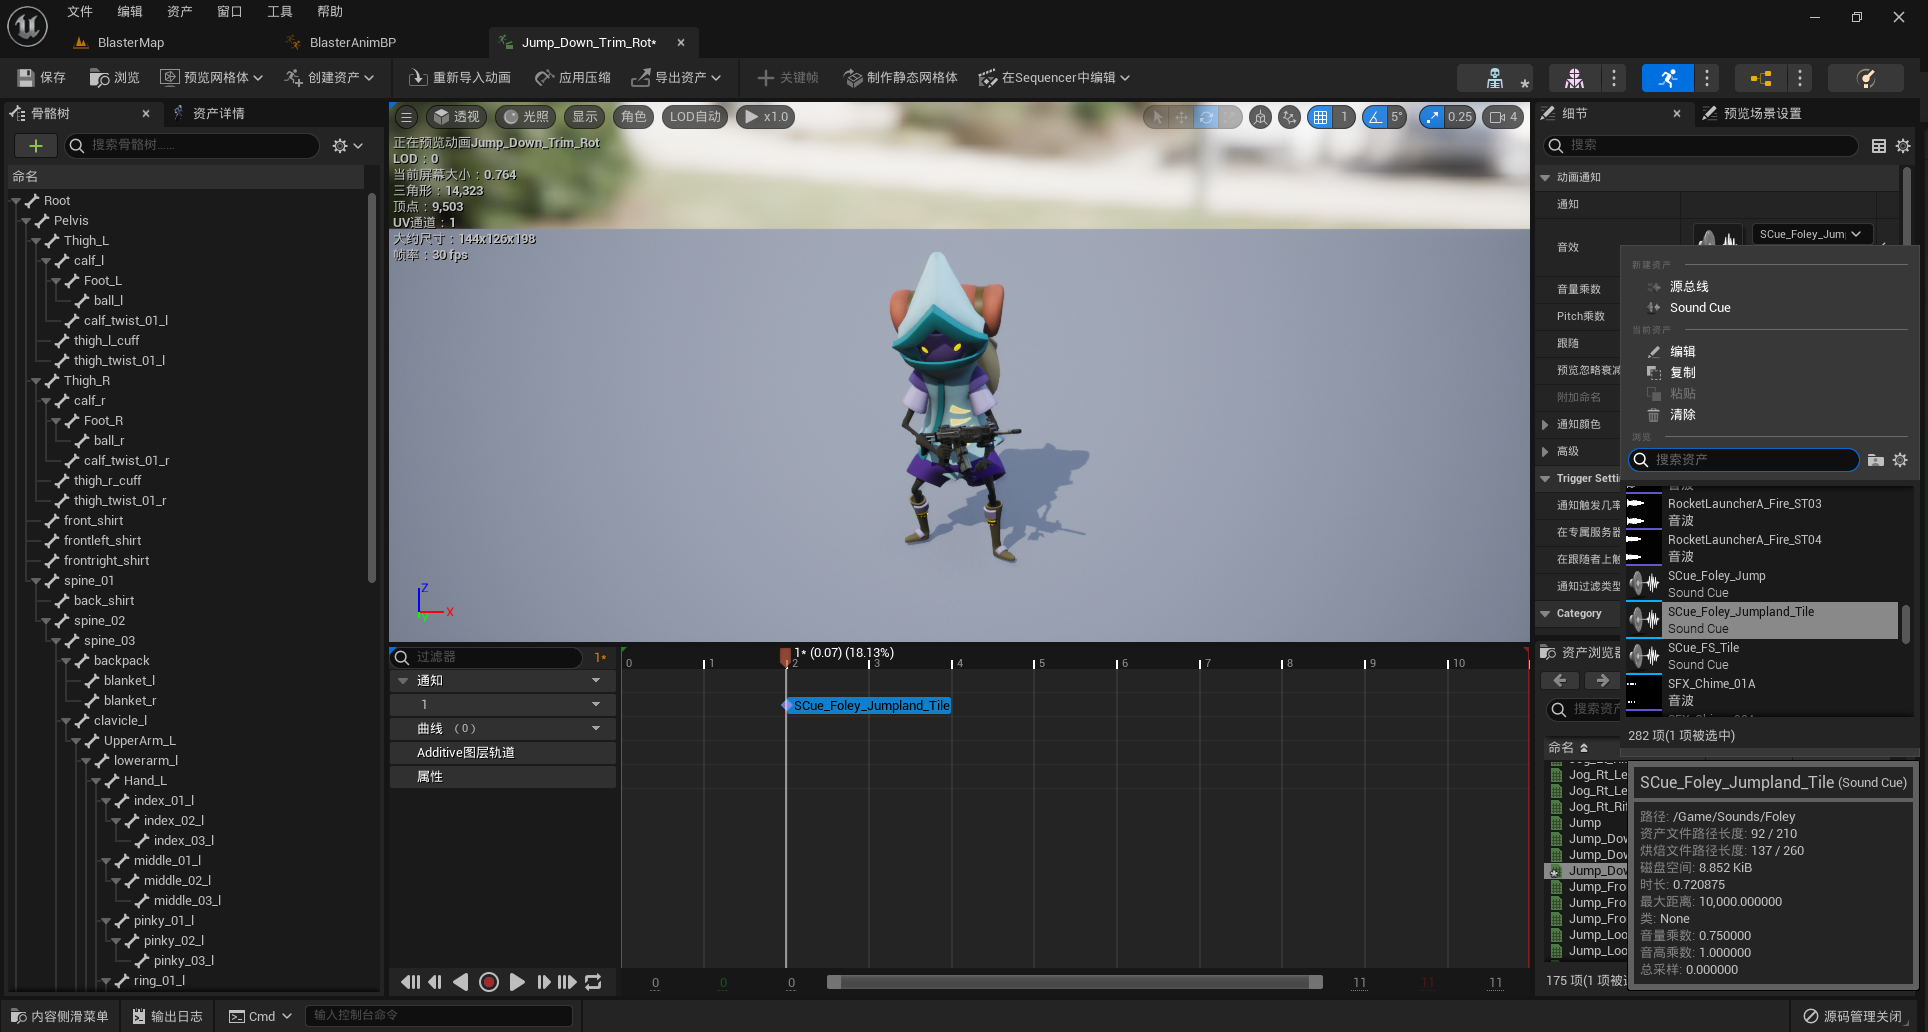Open details panel property matrix grid icon

point(1879,146)
